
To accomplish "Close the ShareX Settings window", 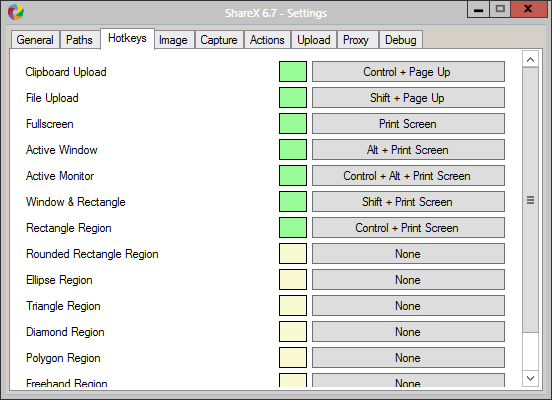I will coord(528,9).
